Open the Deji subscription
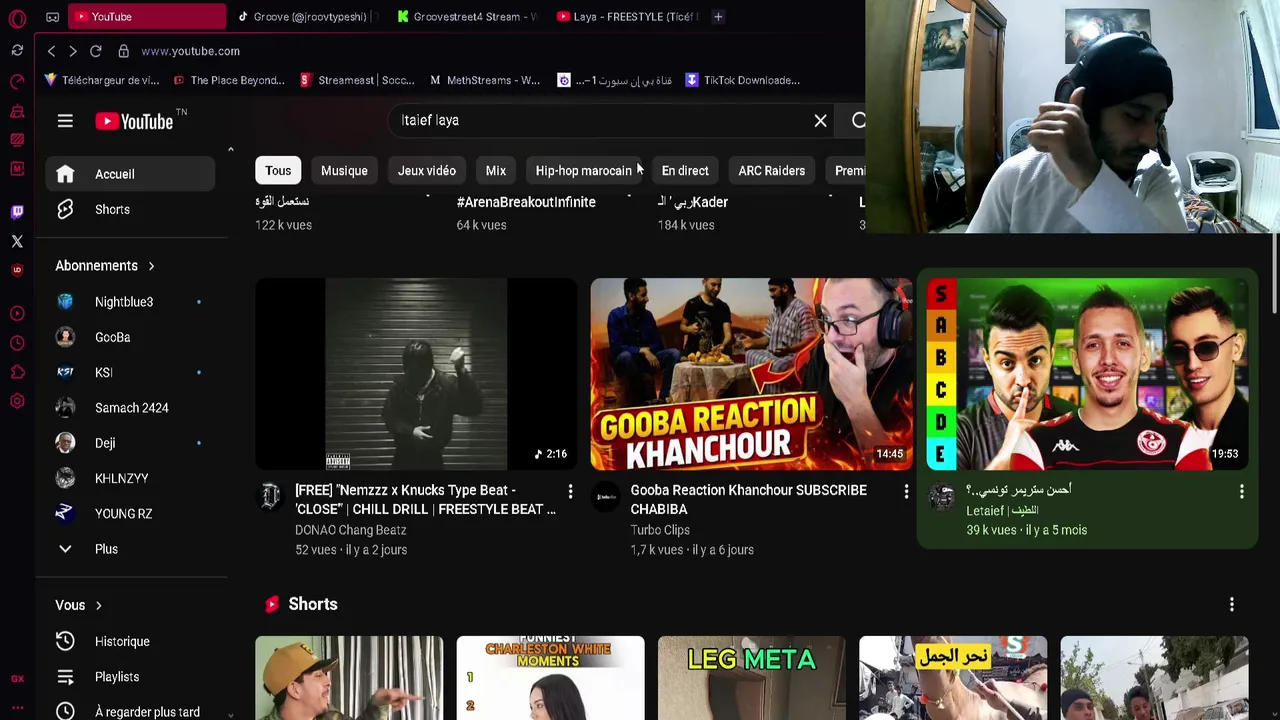 (130, 443)
